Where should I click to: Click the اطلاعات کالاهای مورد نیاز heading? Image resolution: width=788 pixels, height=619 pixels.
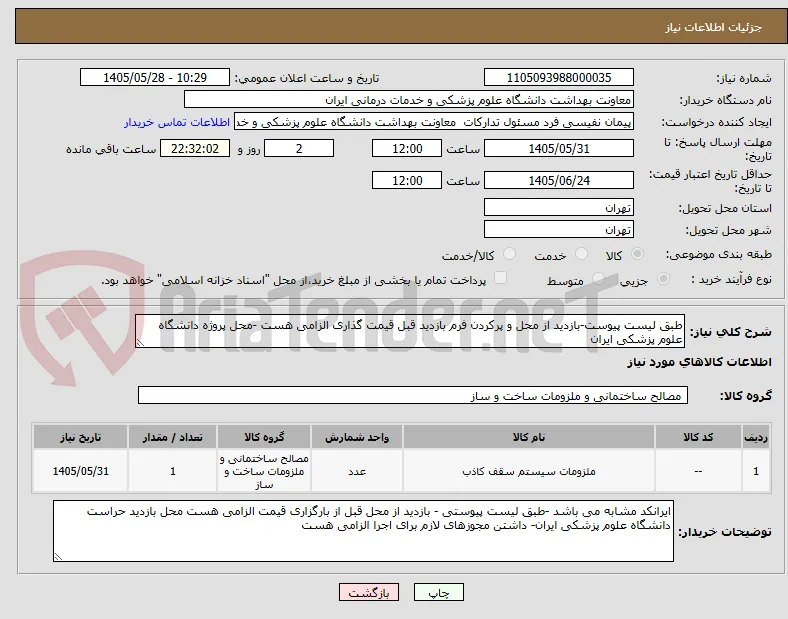pos(699,362)
